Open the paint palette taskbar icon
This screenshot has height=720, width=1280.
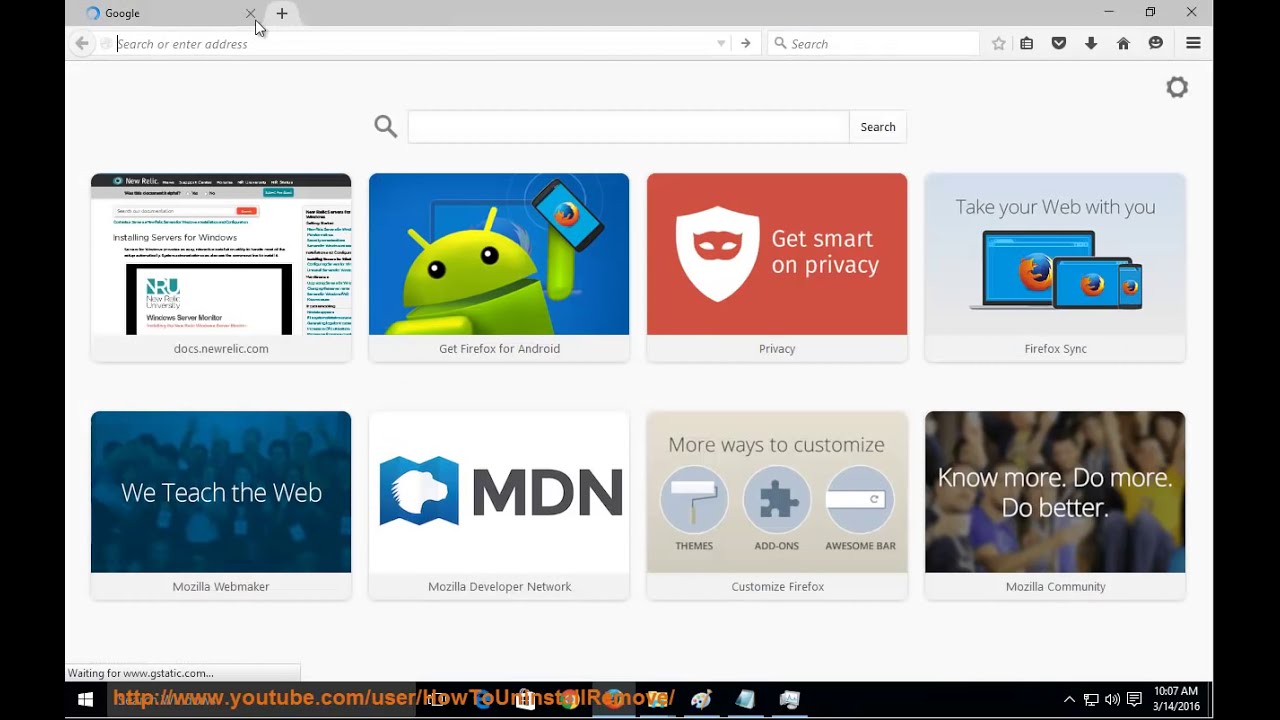pyautogui.click(x=701, y=699)
